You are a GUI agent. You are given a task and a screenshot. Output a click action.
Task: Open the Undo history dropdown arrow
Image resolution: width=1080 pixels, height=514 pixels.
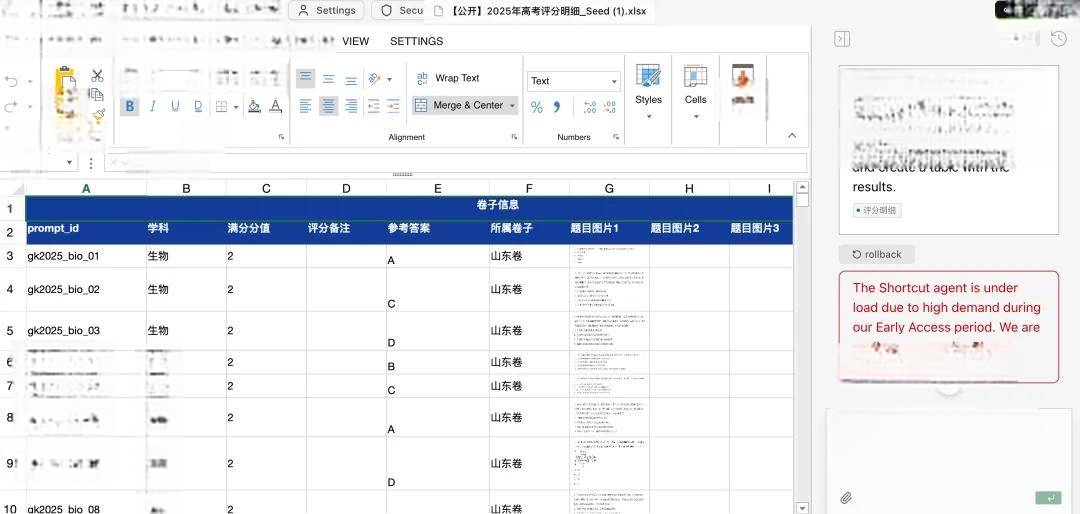[x=30, y=82]
